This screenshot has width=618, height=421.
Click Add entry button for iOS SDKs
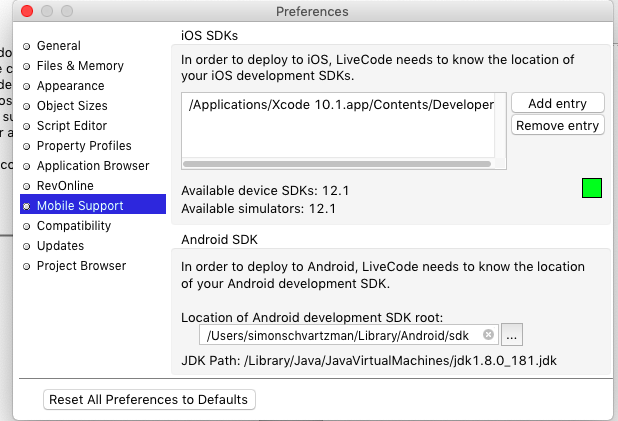point(557,104)
